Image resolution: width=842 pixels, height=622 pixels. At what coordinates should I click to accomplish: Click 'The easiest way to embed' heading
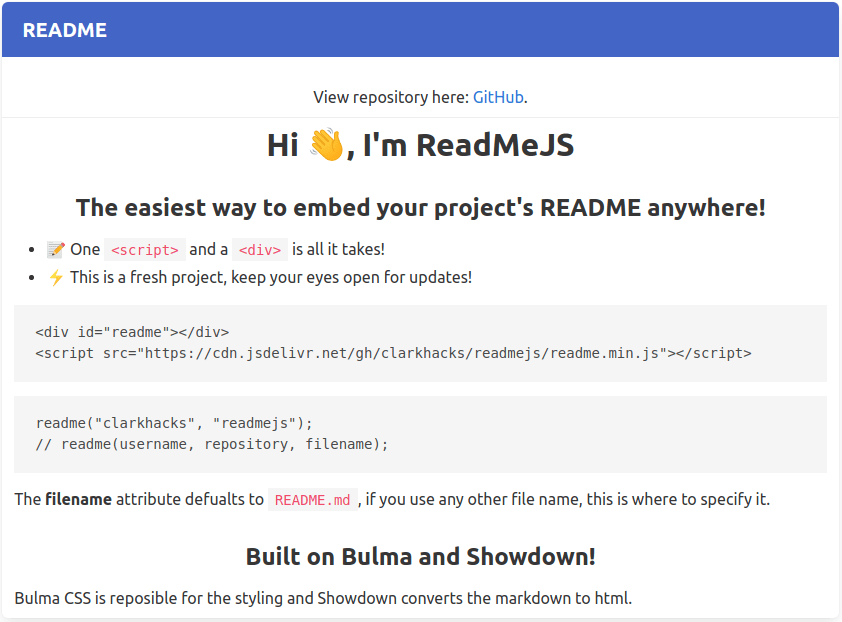[x=420, y=208]
